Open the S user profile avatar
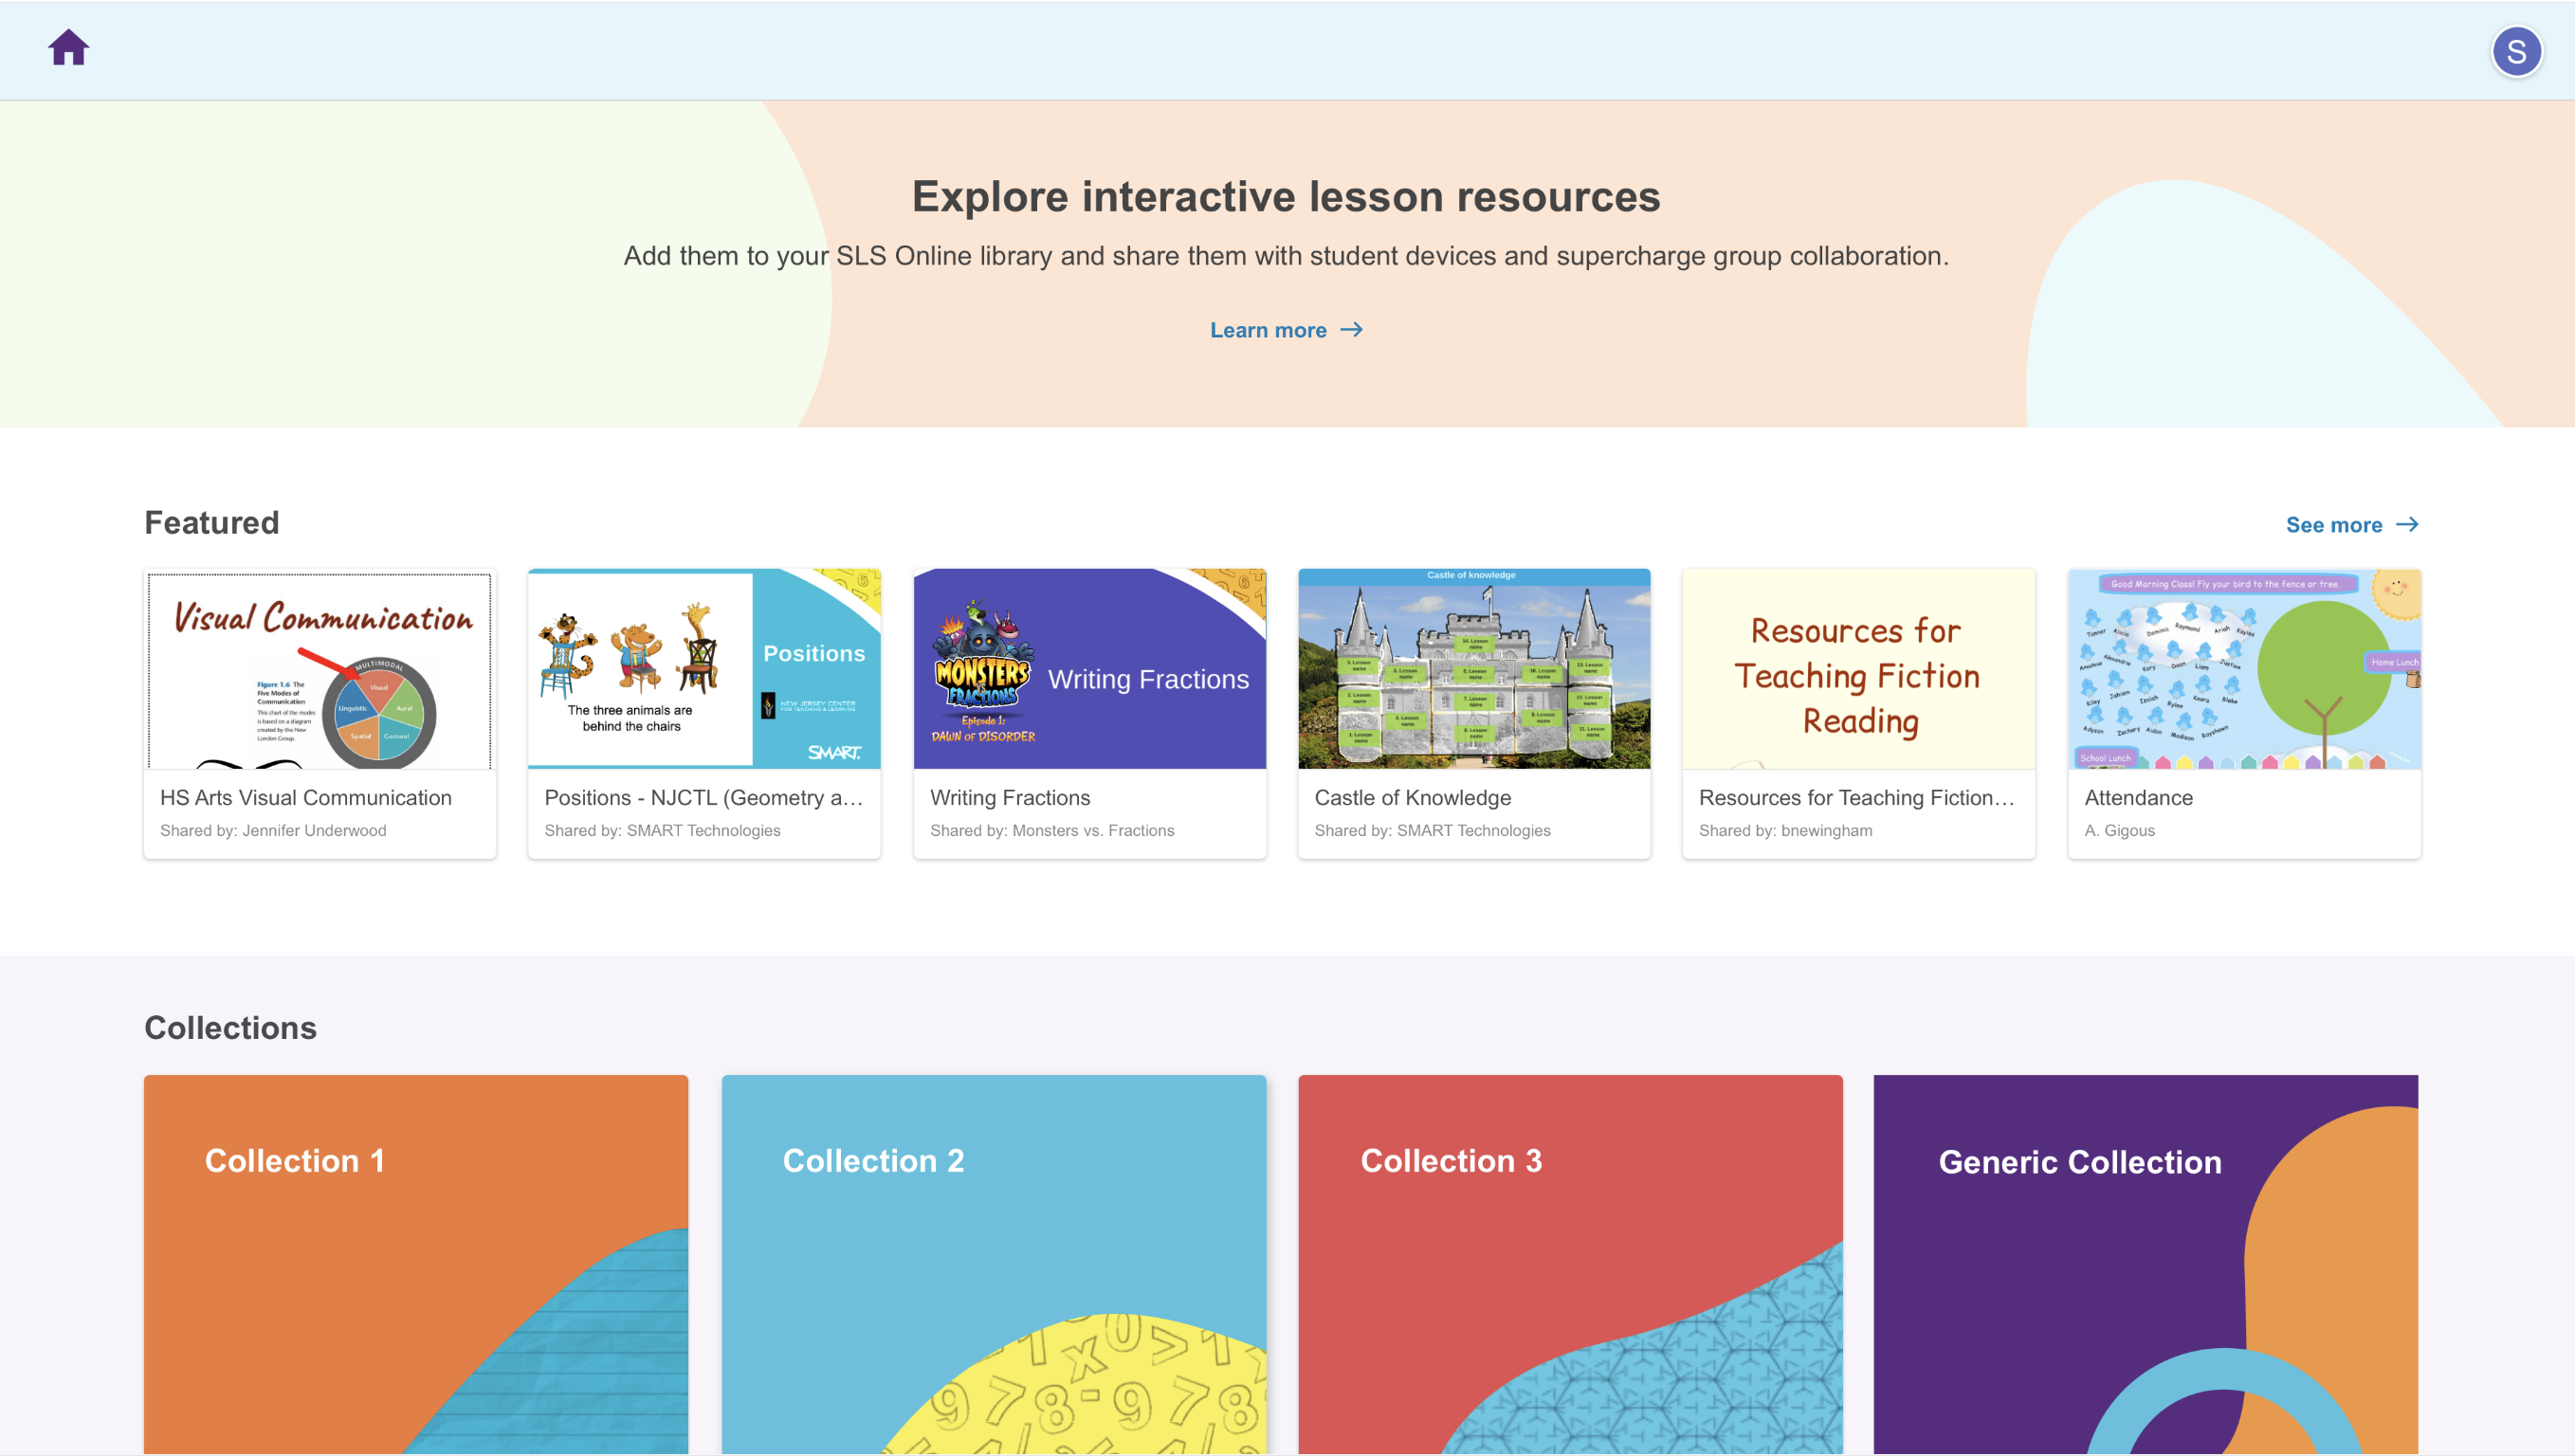 click(2516, 52)
